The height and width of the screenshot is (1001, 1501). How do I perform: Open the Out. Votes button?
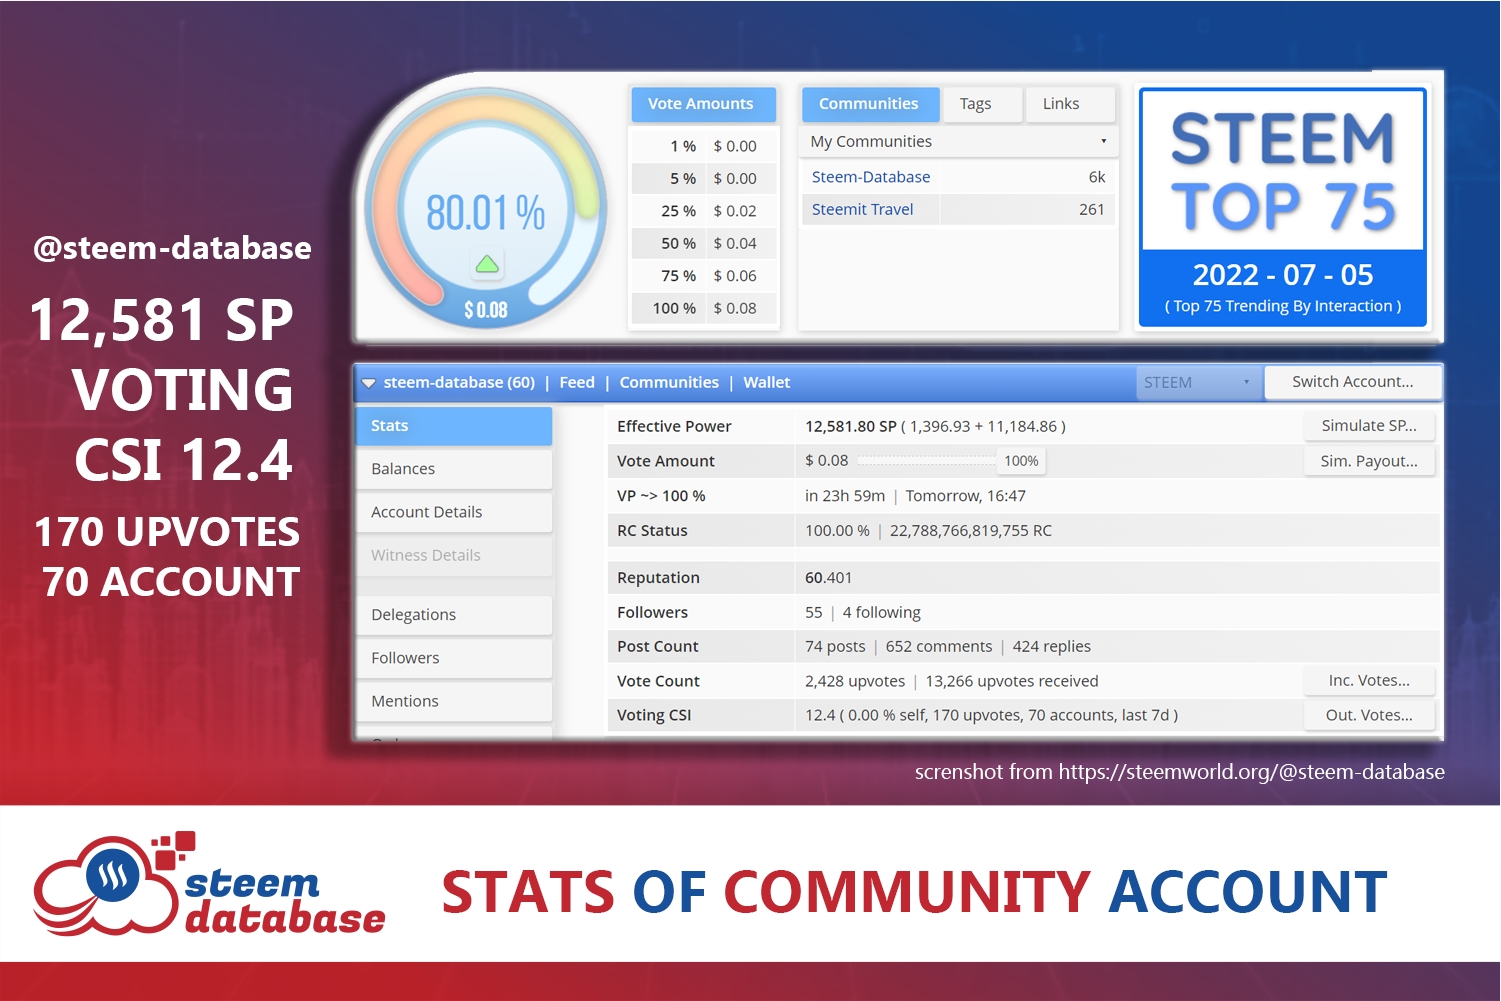[x=1369, y=715]
